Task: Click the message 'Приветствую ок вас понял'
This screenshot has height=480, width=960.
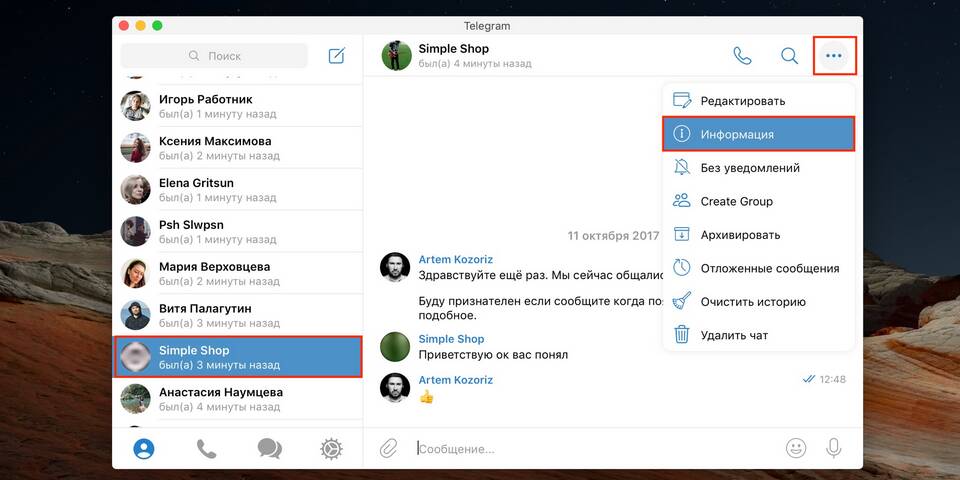Action: 493,354
